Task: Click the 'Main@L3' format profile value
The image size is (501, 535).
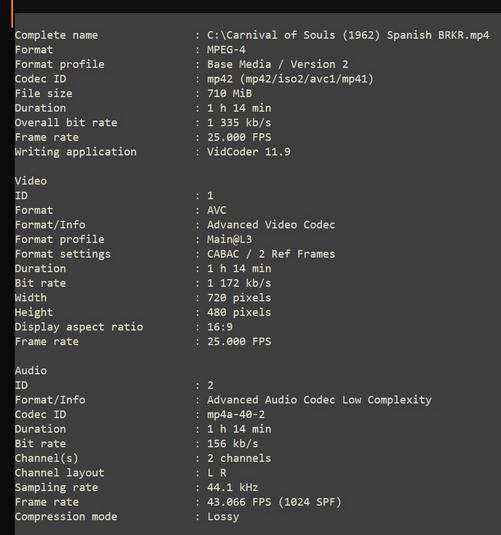Action: [229, 239]
